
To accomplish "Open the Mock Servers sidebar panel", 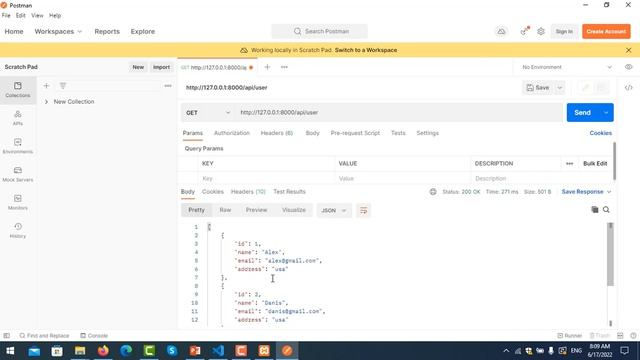I will pyautogui.click(x=18, y=174).
